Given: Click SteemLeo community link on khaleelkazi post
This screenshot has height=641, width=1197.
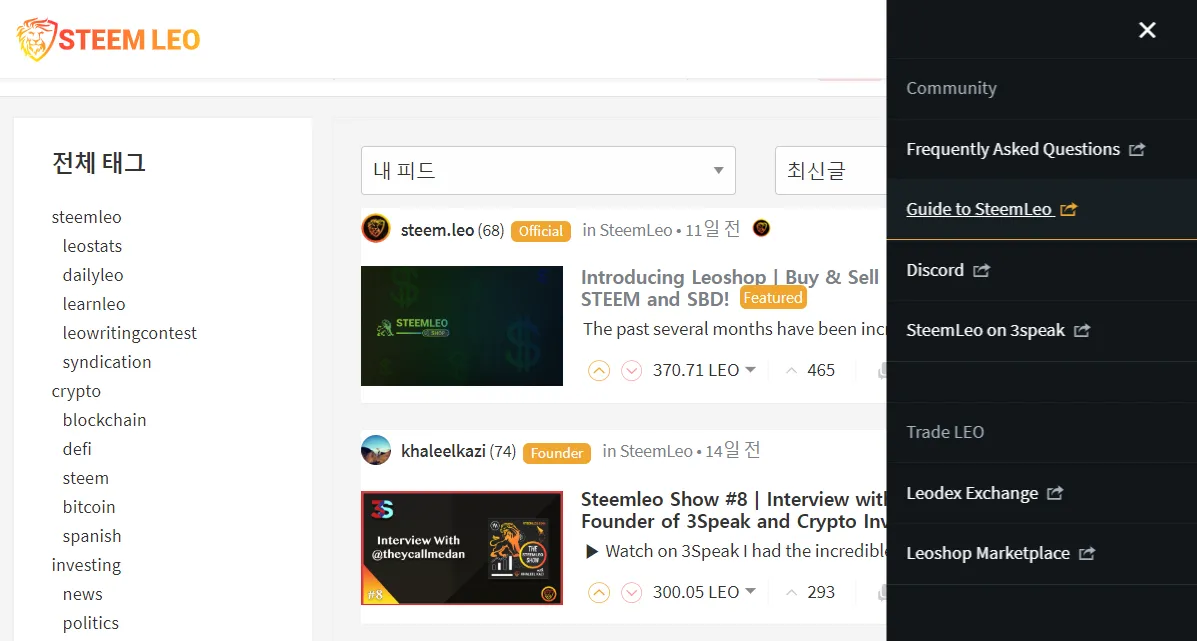Looking at the screenshot, I should pyautogui.click(x=656, y=451).
